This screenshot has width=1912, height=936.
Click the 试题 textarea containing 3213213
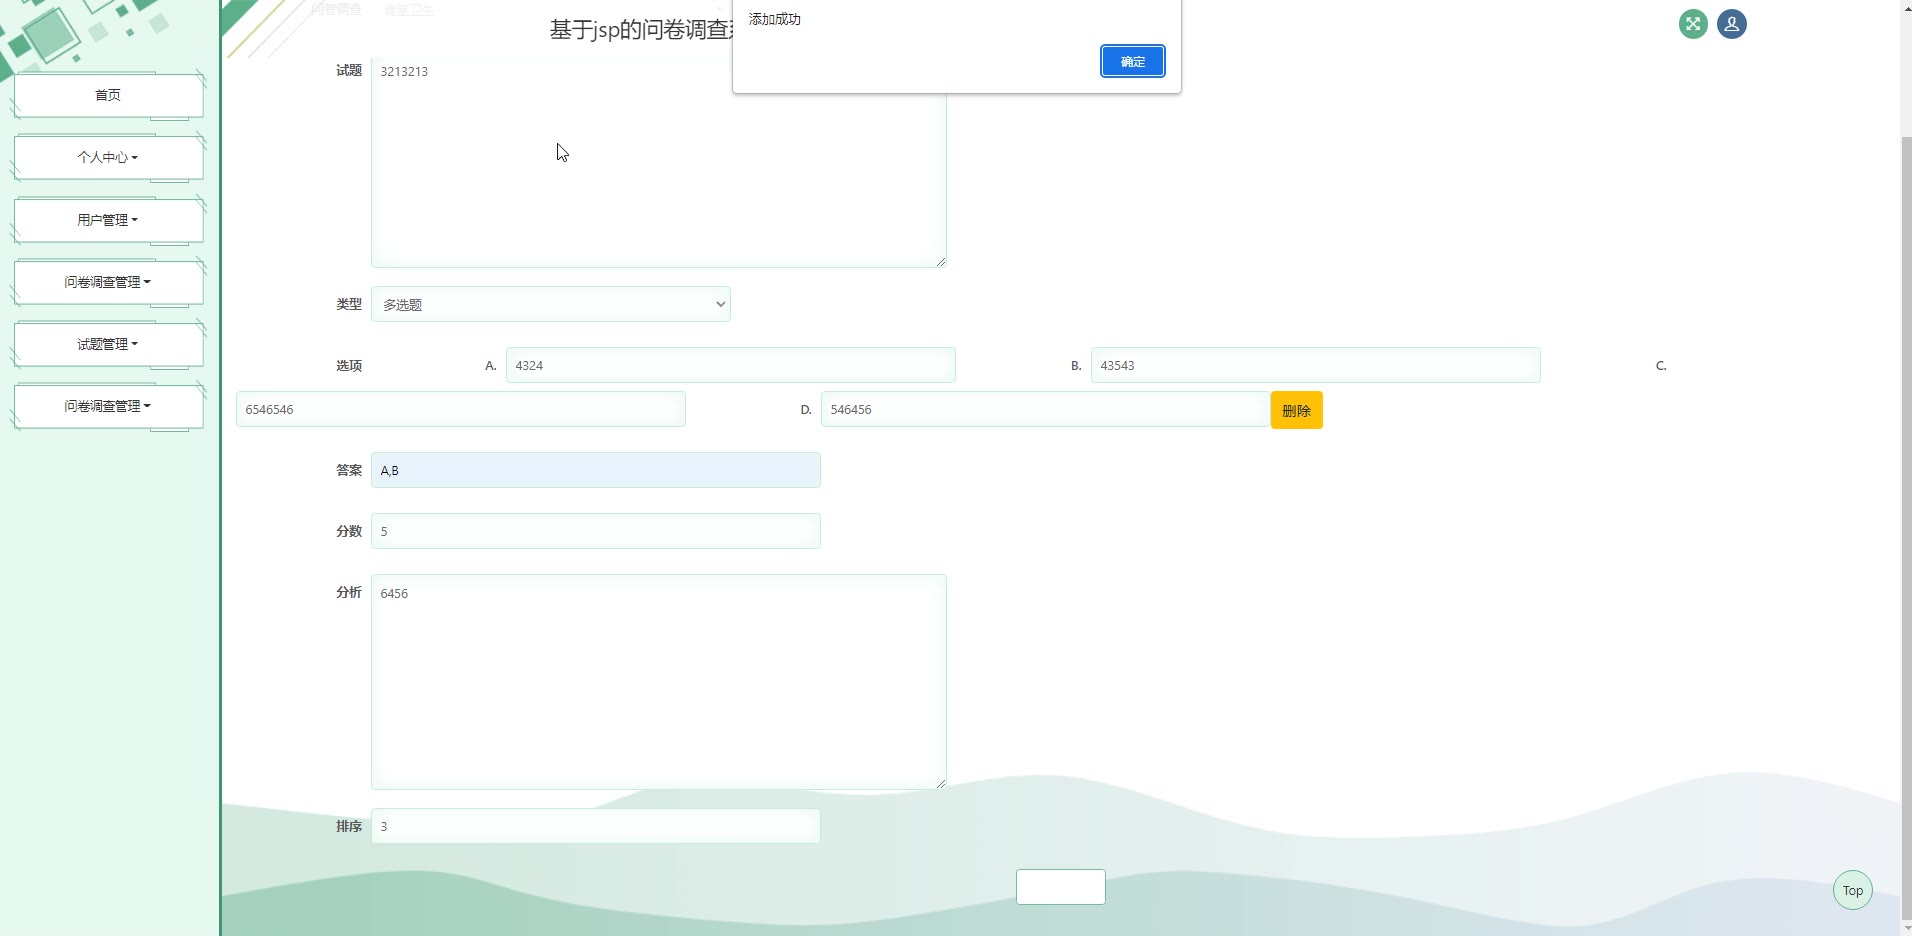659,162
